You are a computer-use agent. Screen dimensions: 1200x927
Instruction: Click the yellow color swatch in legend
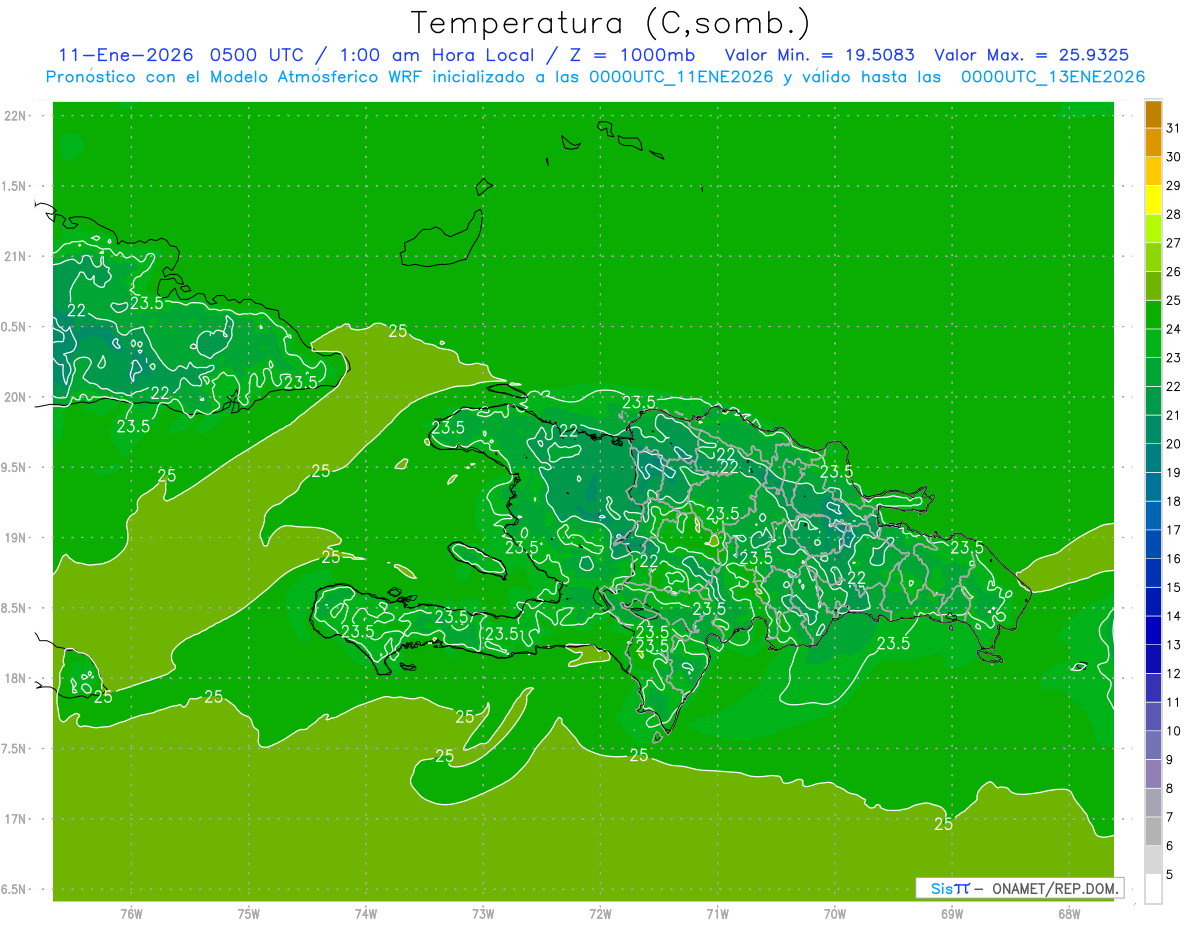[x=1153, y=200]
